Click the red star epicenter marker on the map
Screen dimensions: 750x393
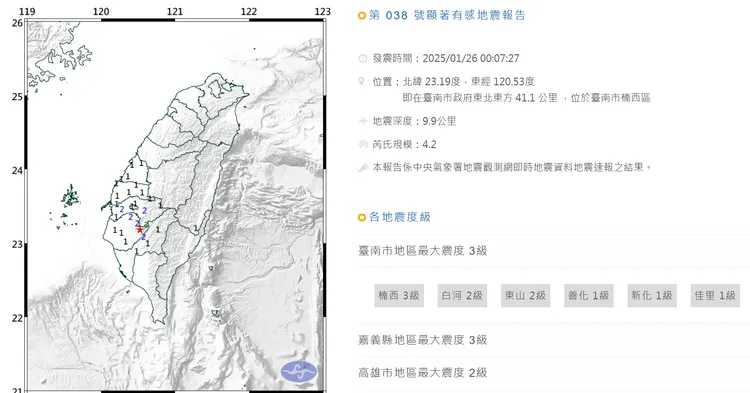point(140,230)
